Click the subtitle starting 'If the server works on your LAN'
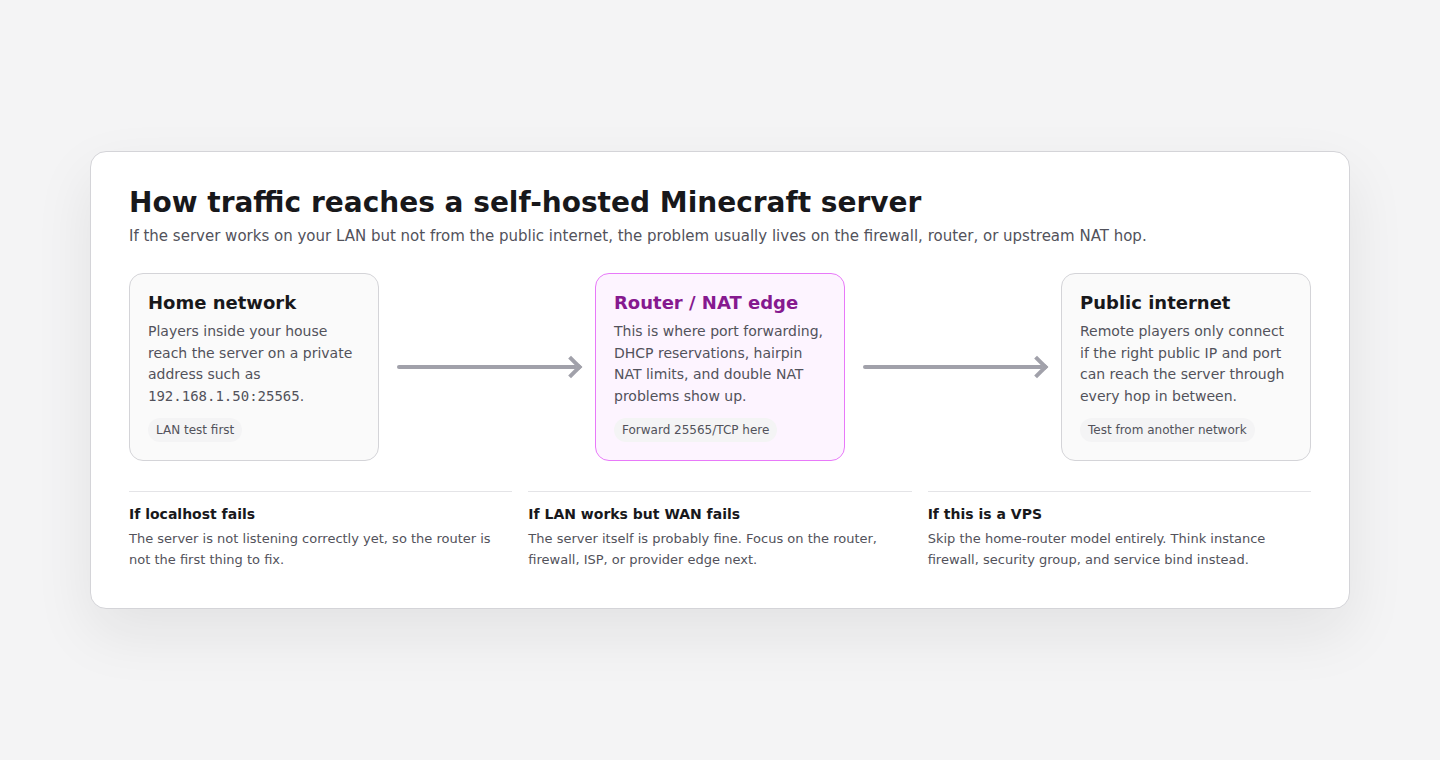Image resolution: width=1440 pixels, height=760 pixels. click(x=637, y=236)
